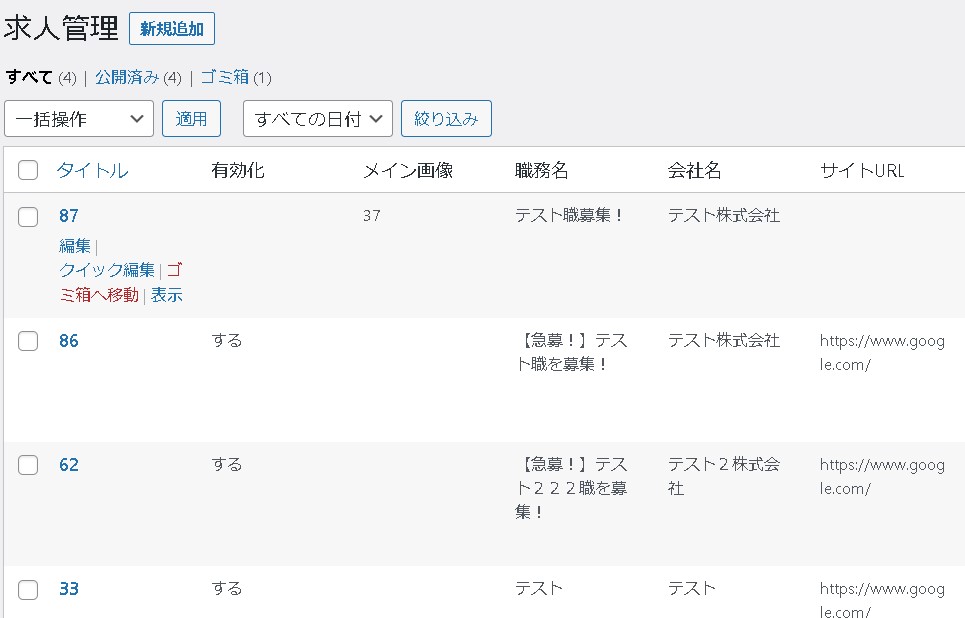Image resolution: width=965 pixels, height=618 pixels.
Task: Sort the table by タイトル column
Action: (92, 170)
